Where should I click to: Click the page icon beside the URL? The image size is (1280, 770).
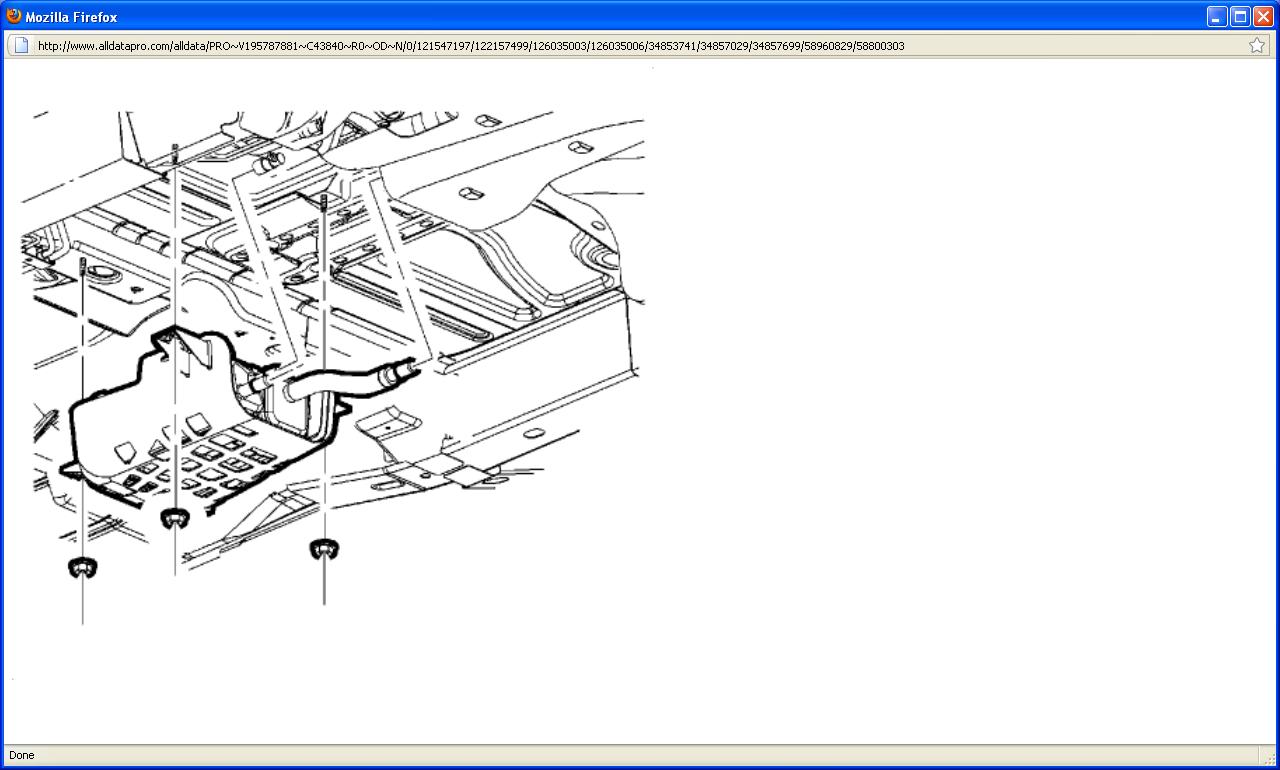click(x=20, y=45)
